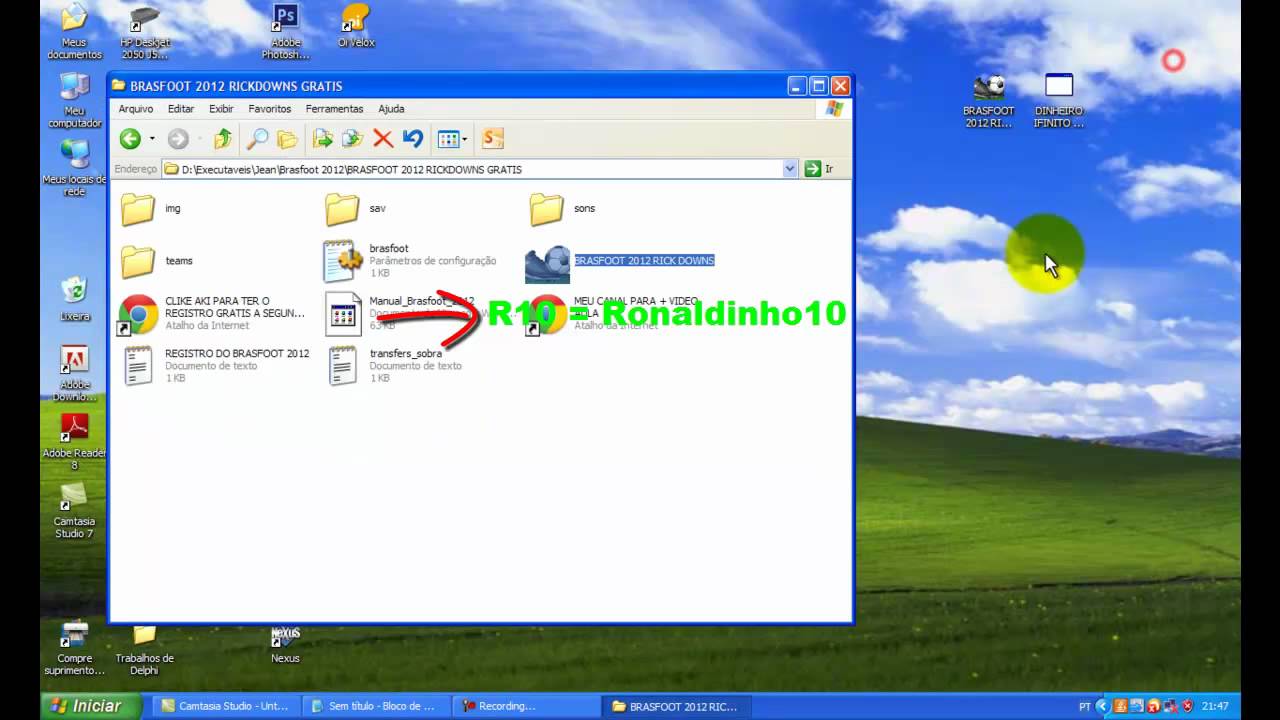The height and width of the screenshot is (720, 1280).
Task: Open the Ferramentas menu
Action: pos(334,108)
